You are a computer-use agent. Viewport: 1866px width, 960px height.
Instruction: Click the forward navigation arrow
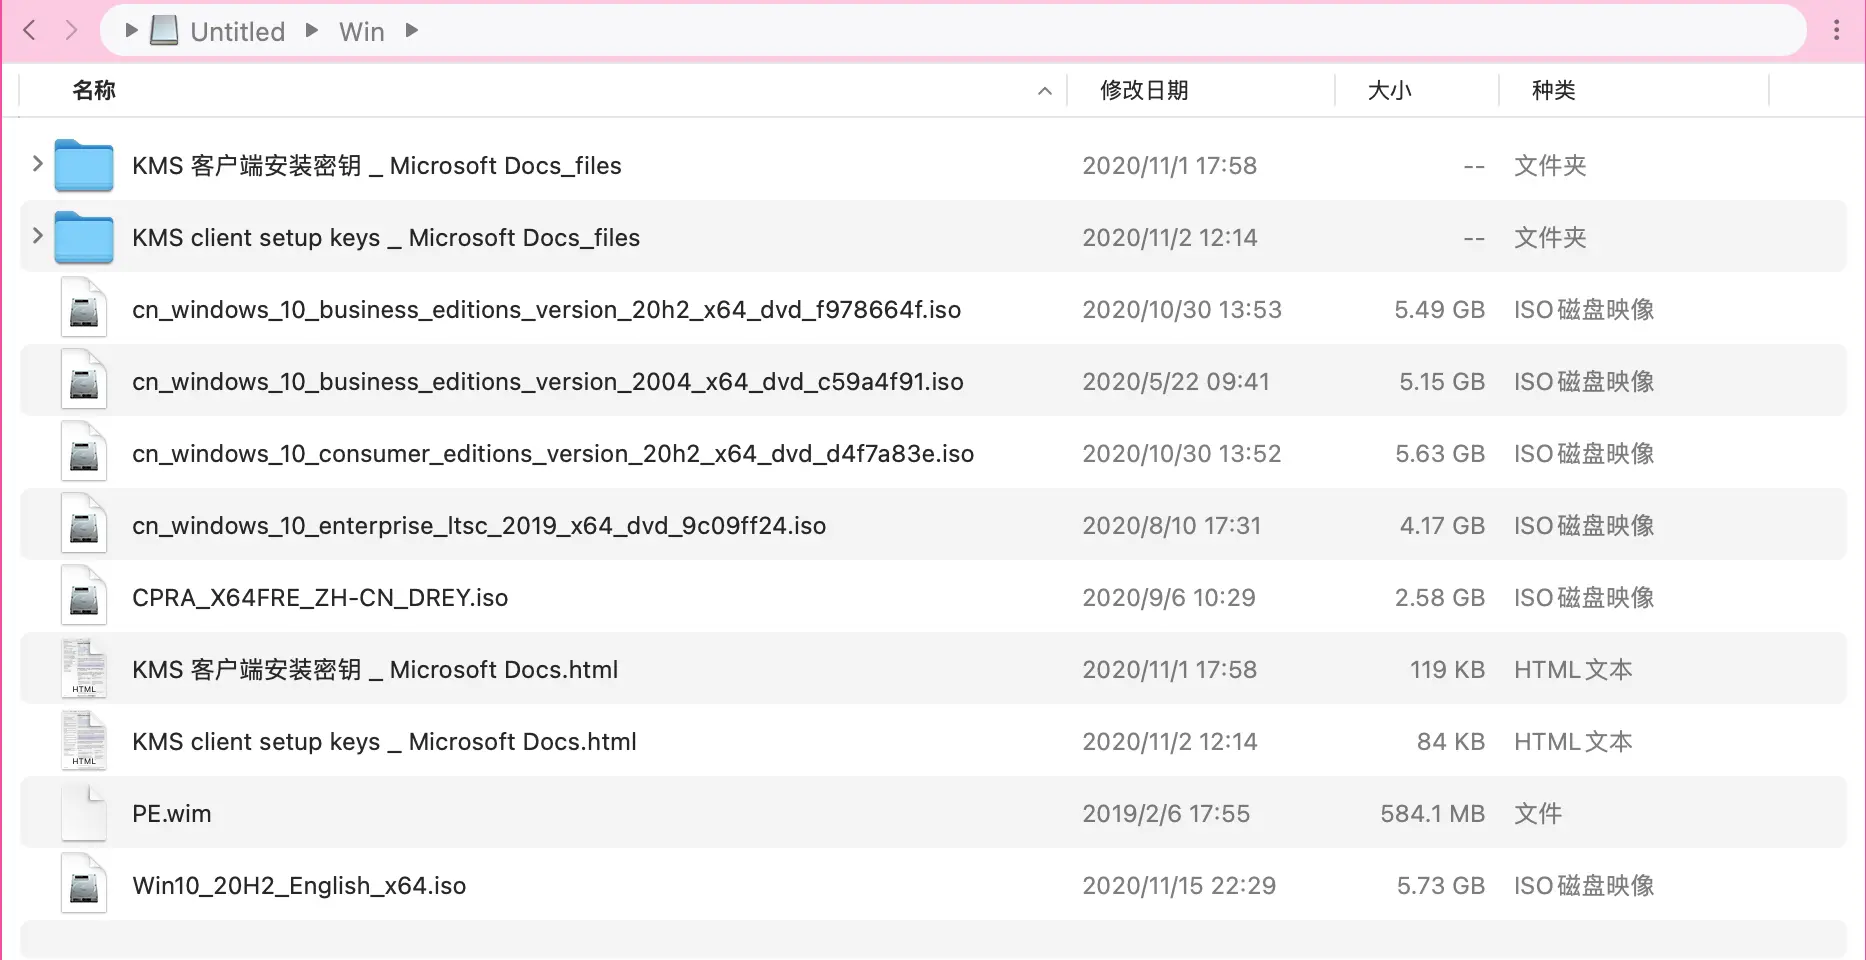click(x=71, y=30)
